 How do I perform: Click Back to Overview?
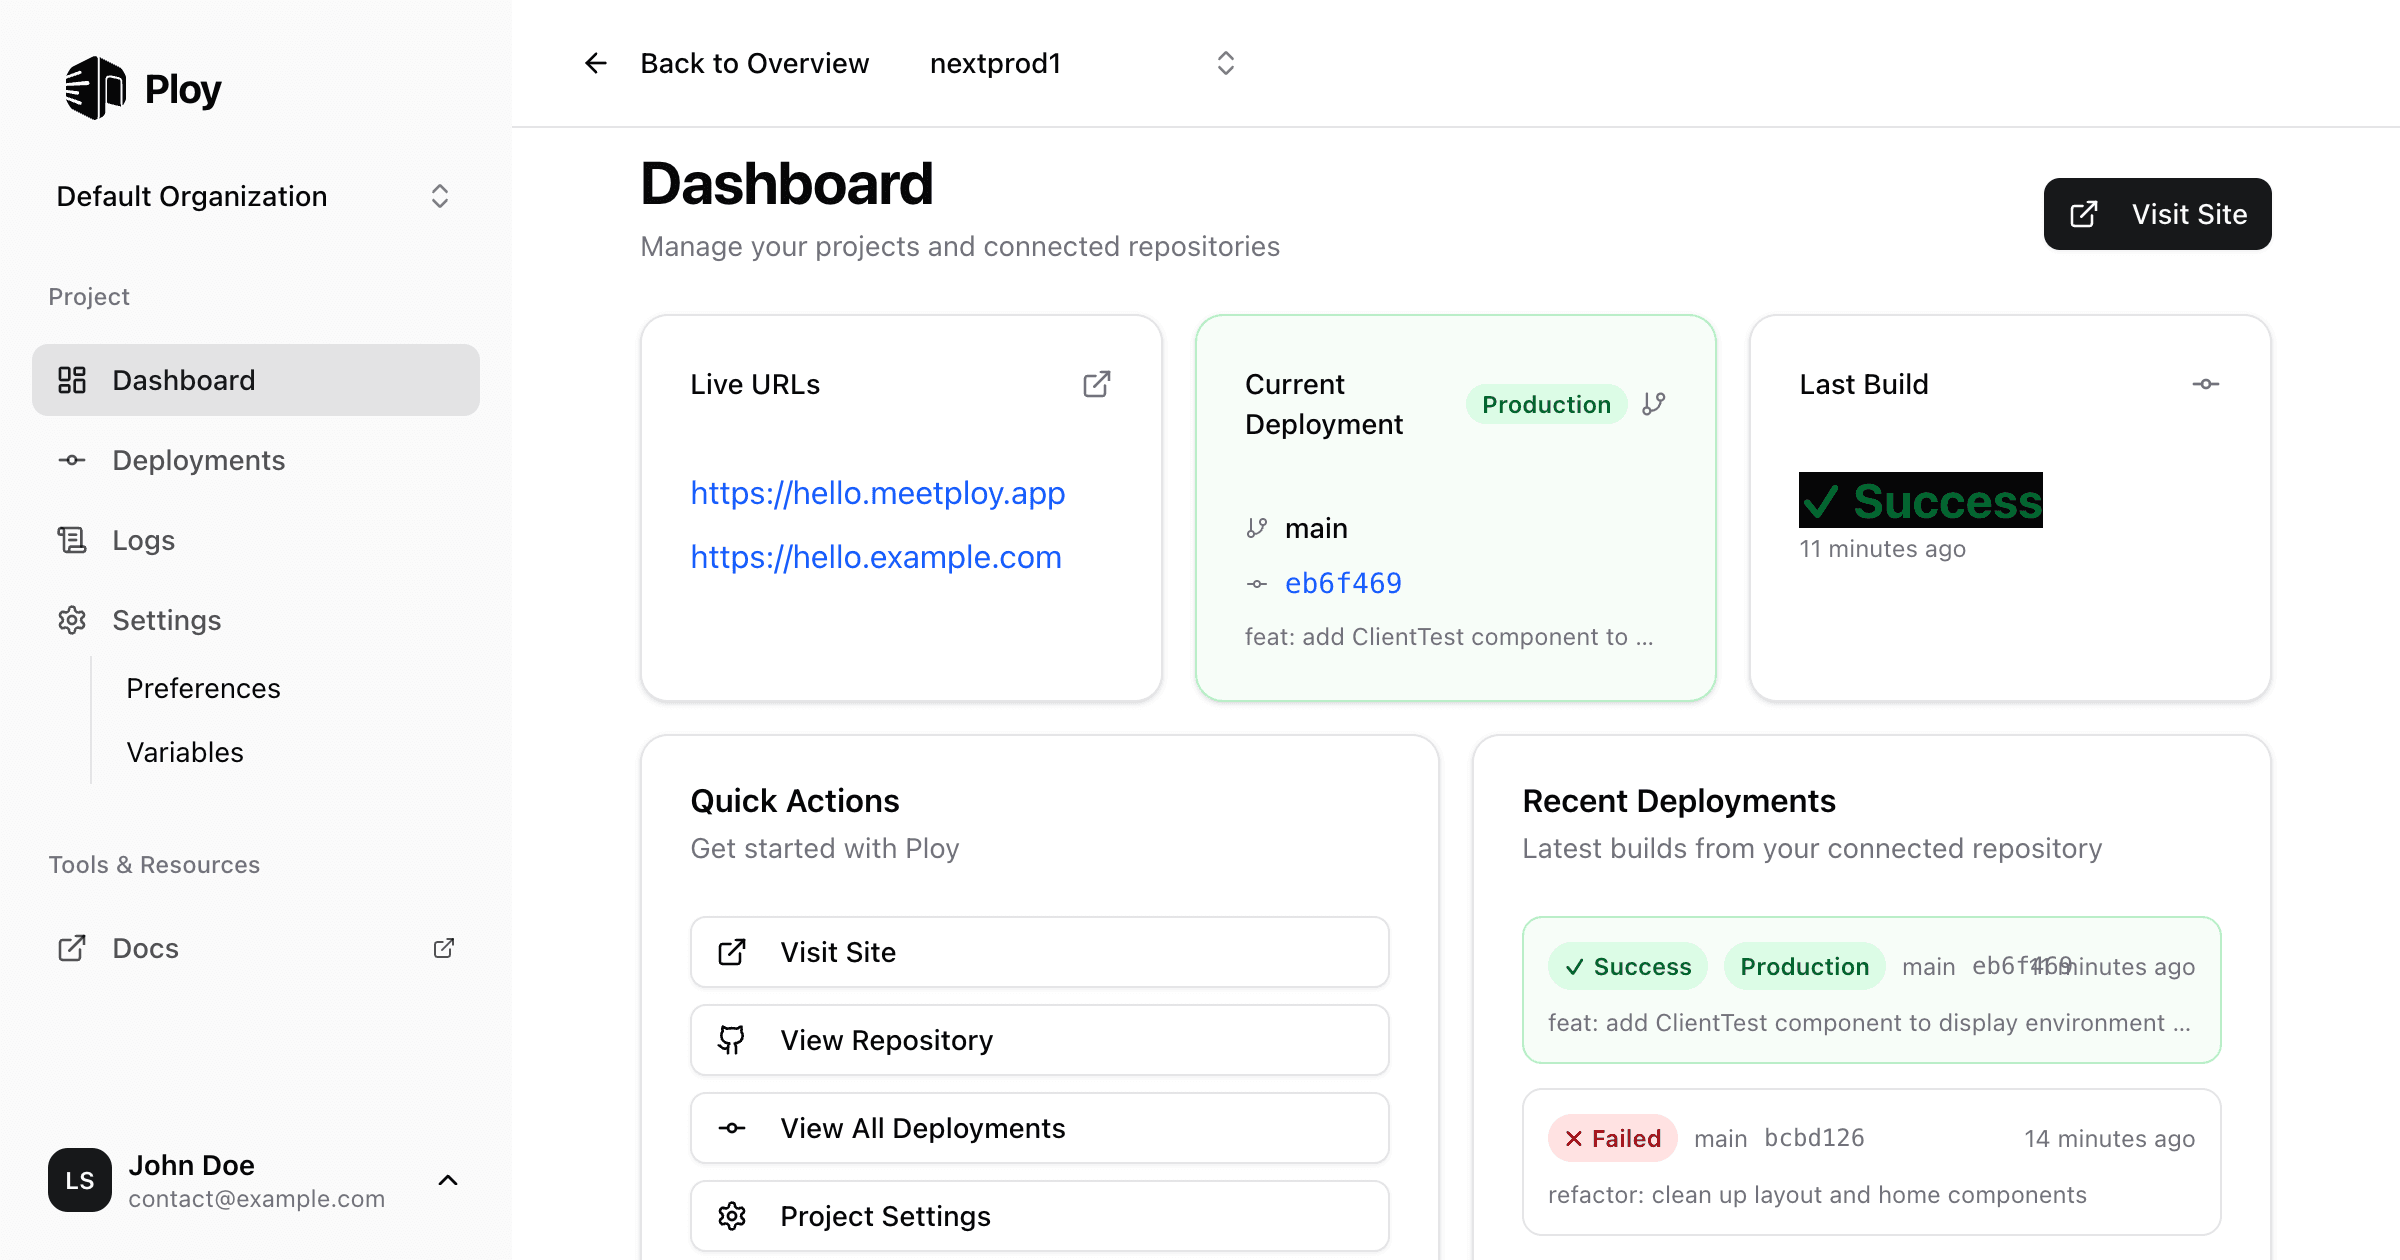(754, 62)
